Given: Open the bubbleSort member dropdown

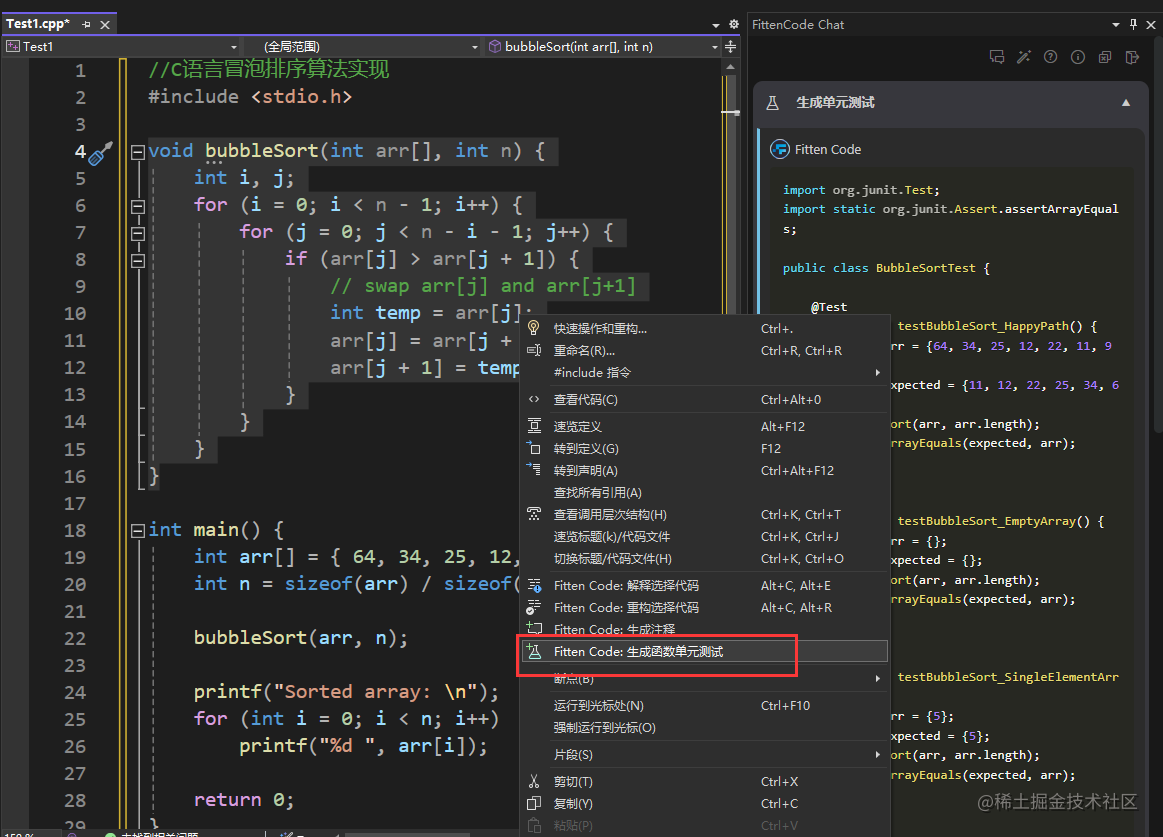Looking at the screenshot, I should (x=602, y=47).
